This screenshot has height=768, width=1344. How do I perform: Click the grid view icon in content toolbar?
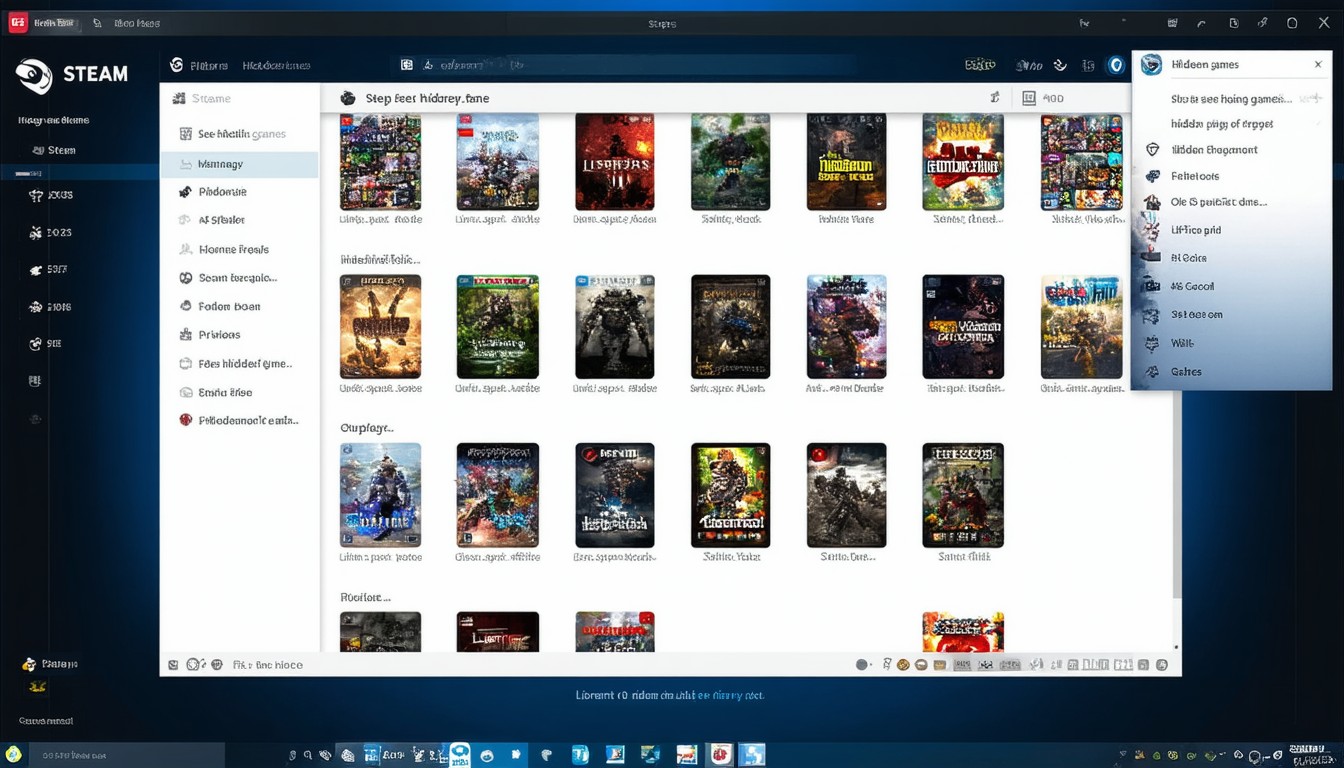pos(1029,98)
